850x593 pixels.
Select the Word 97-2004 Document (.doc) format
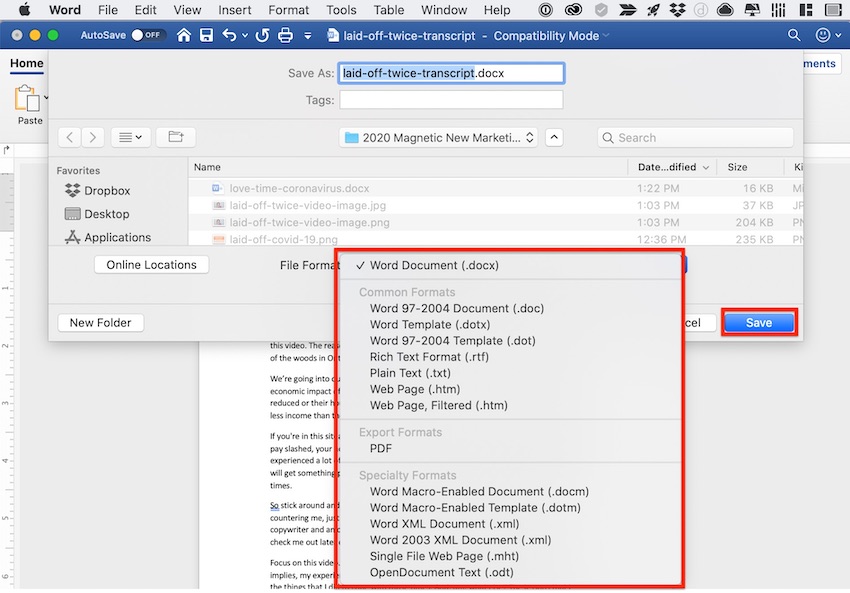tap(456, 308)
